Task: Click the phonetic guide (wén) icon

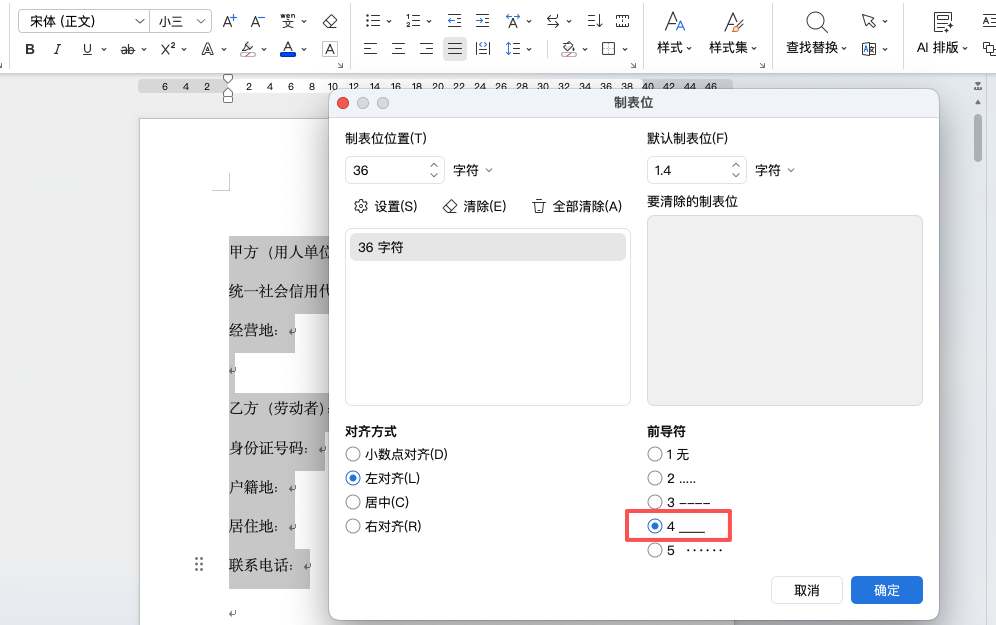Action: [288, 21]
